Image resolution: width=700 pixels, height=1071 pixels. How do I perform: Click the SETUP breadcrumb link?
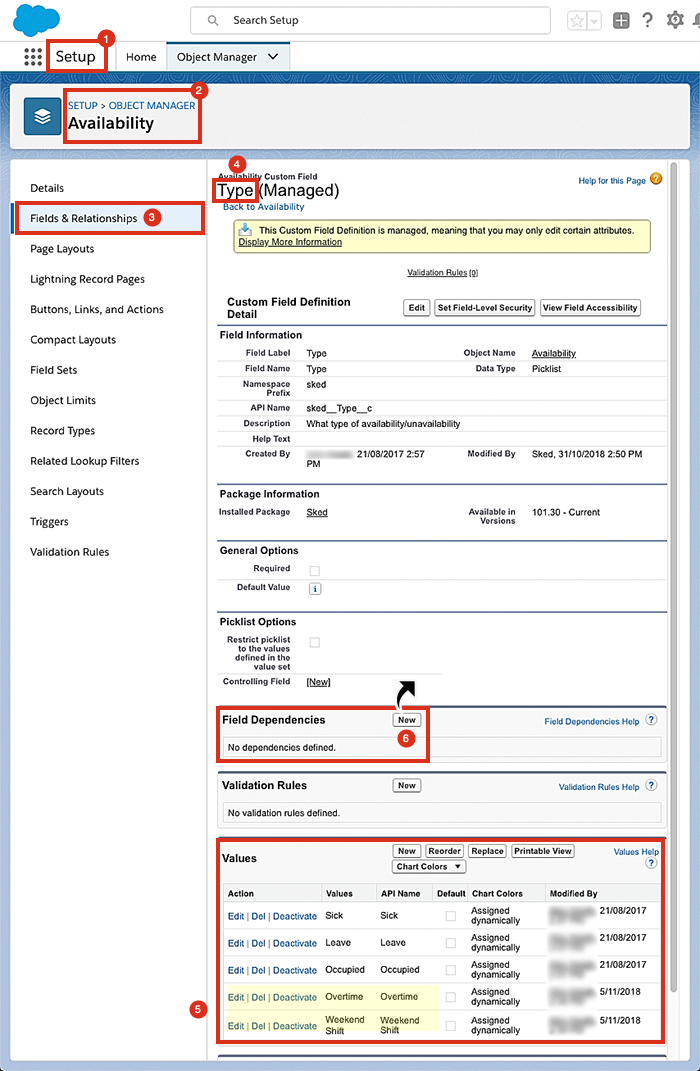(x=83, y=106)
